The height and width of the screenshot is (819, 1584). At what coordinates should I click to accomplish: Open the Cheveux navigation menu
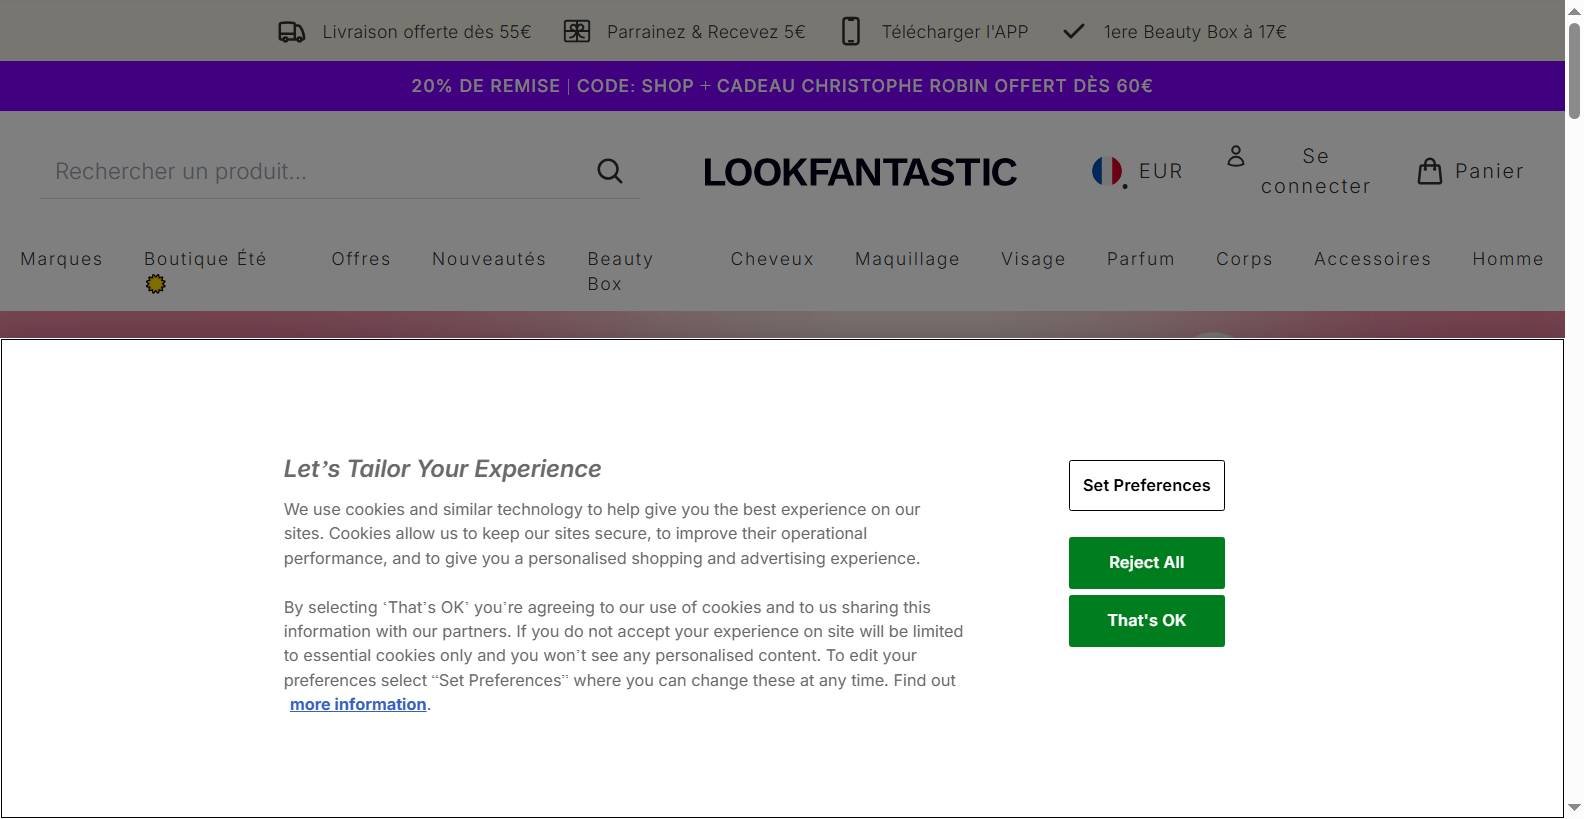tap(772, 259)
